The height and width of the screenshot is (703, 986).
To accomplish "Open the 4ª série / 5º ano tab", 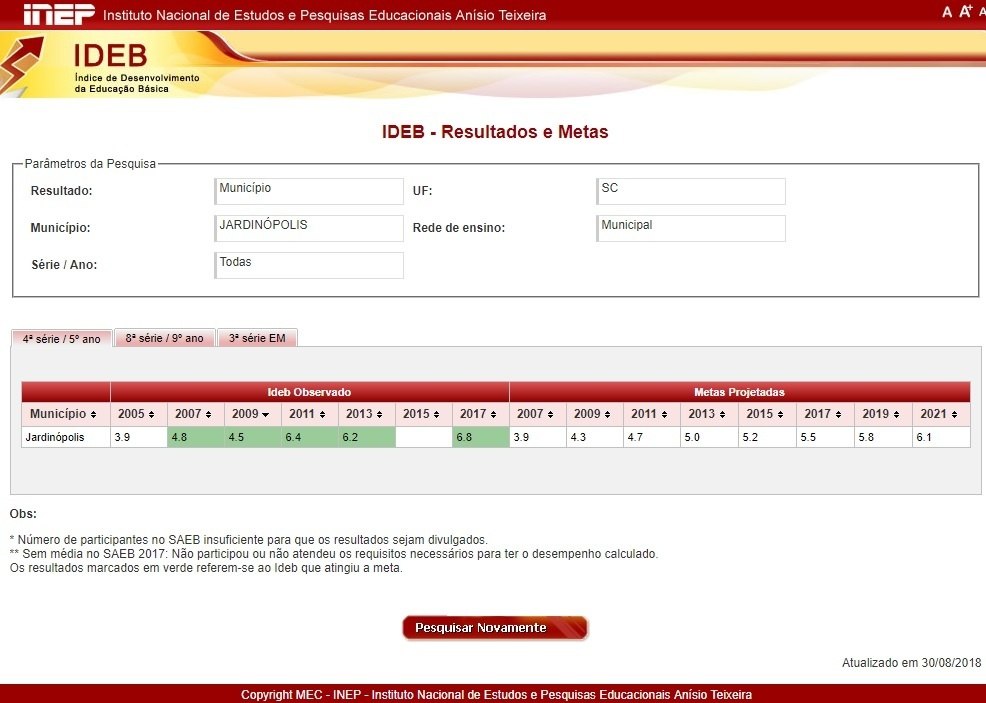I will coord(61,338).
